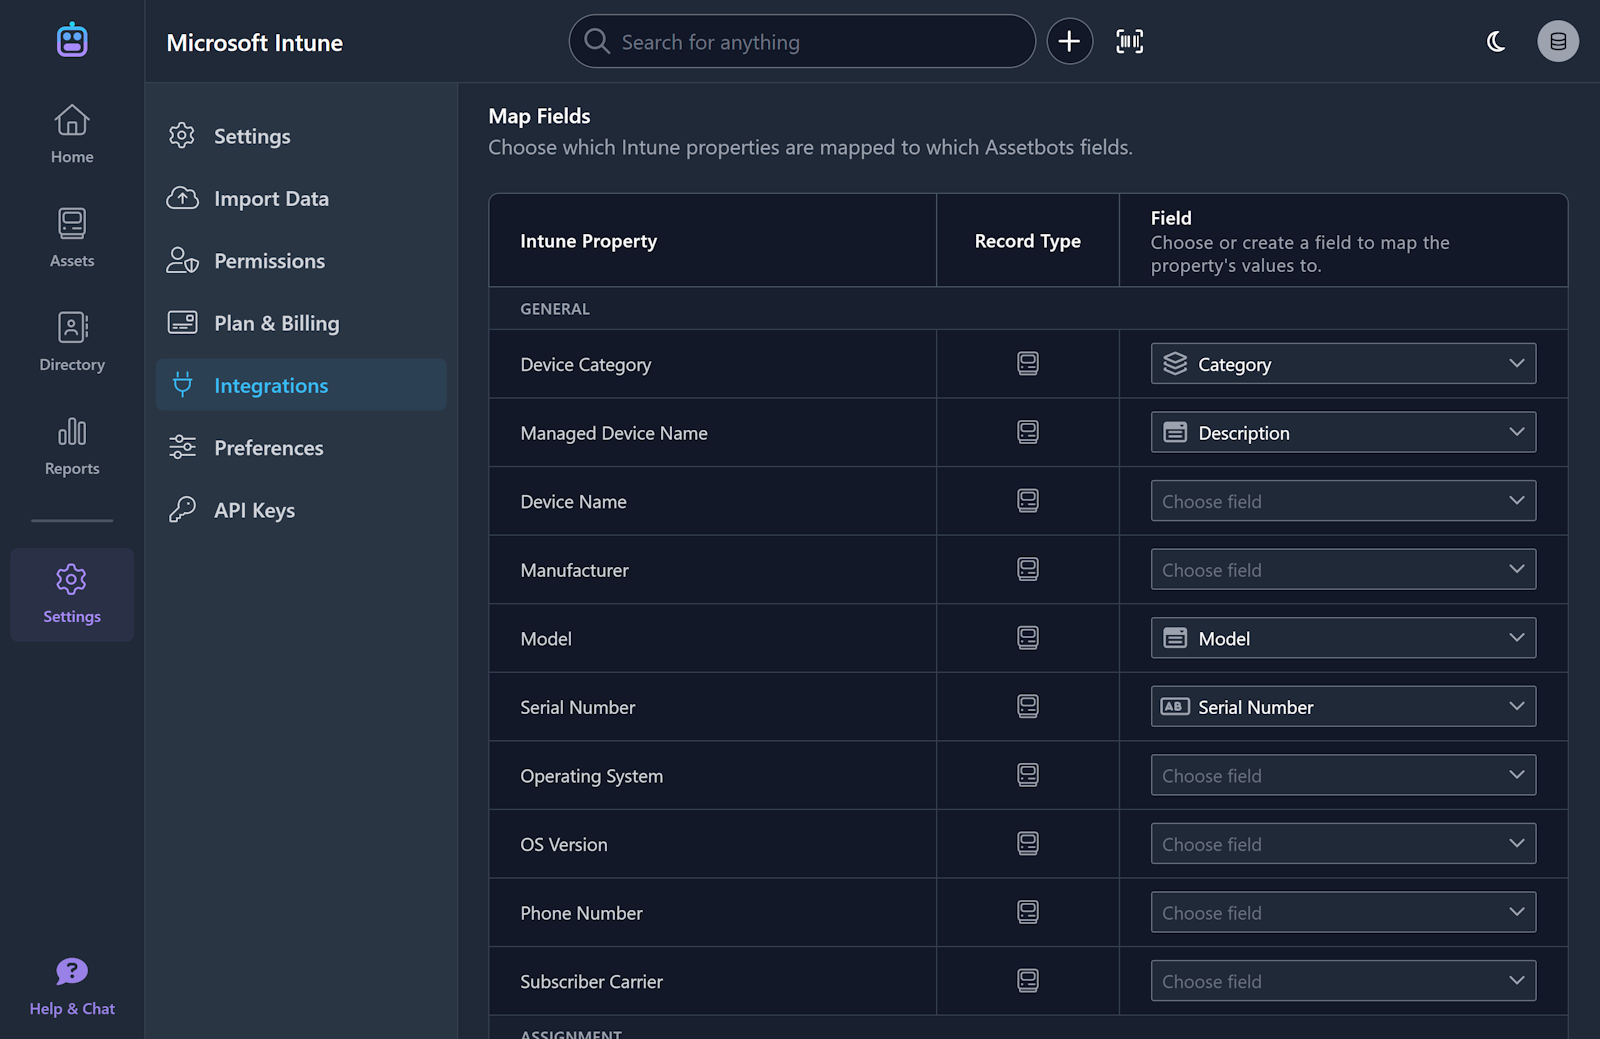Click the Subscriber Carrier property text
This screenshot has height=1039, width=1600.
coord(591,982)
